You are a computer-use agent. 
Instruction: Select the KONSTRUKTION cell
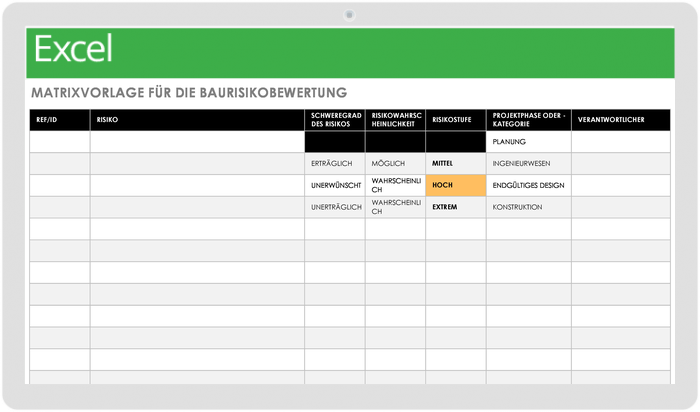529,208
